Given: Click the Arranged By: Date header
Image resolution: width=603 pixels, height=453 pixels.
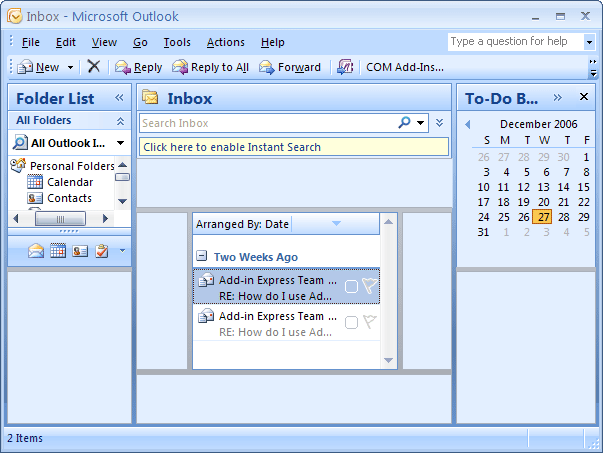Looking at the screenshot, I should click(x=242, y=224).
